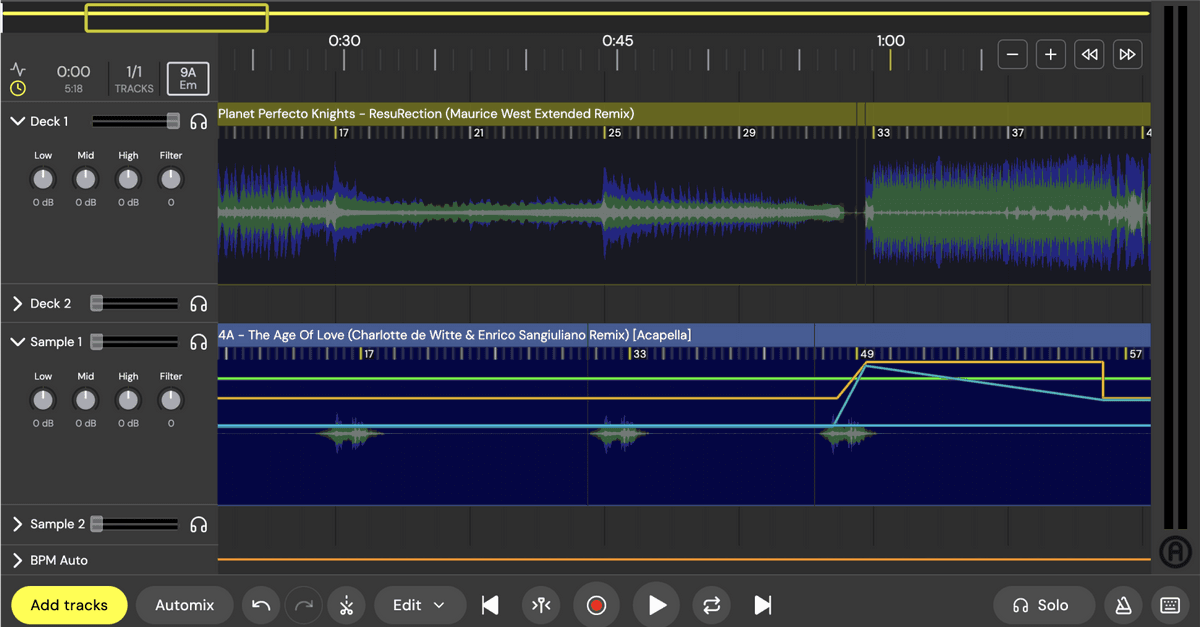Jump to start with skip-back icon
Viewport: 1200px width, 627px height.
490,605
